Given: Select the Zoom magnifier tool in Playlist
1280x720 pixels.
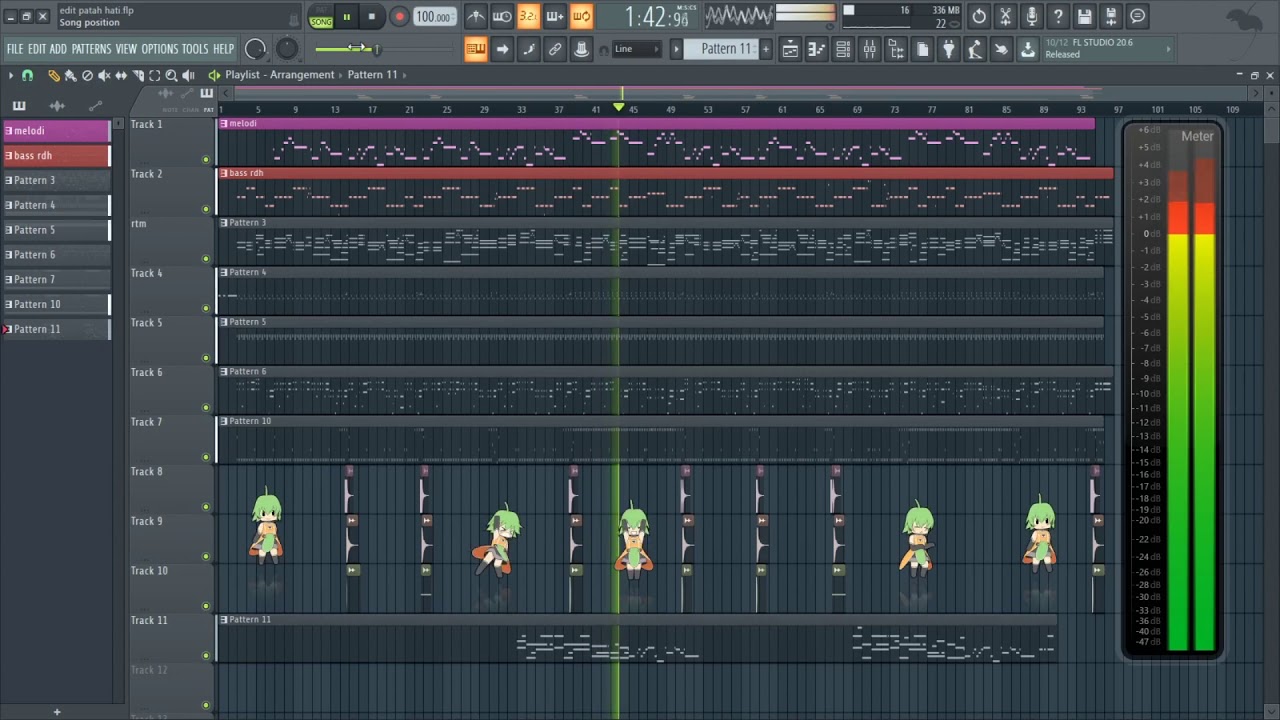Looking at the screenshot, I should (x=172, y=75).
